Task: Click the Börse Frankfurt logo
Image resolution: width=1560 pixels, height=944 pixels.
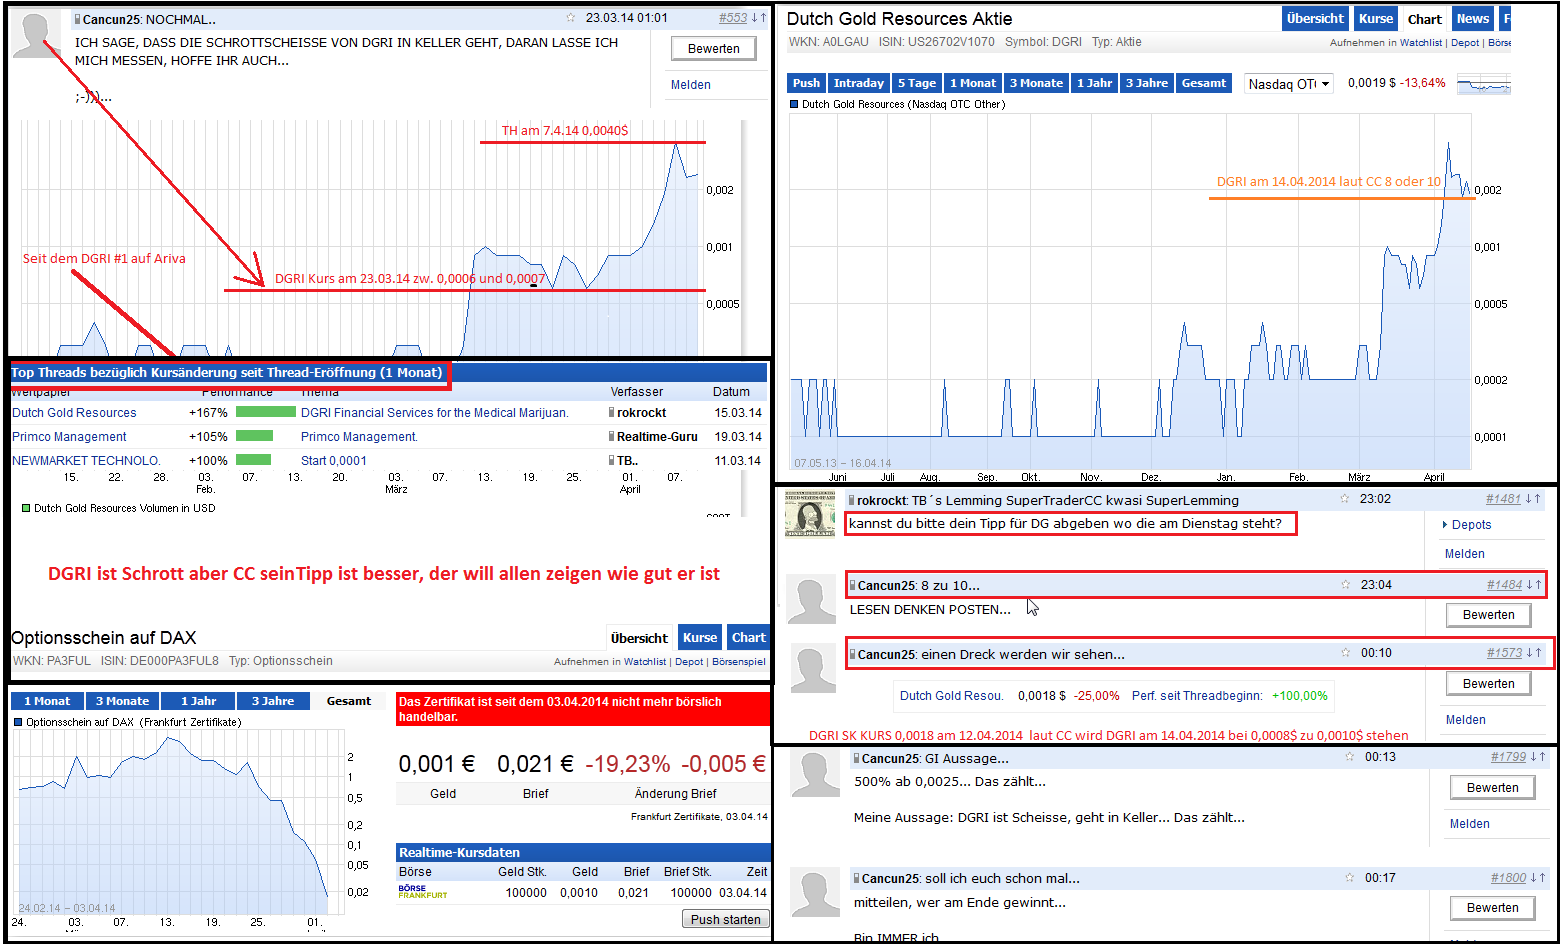Action: (423, 891)
